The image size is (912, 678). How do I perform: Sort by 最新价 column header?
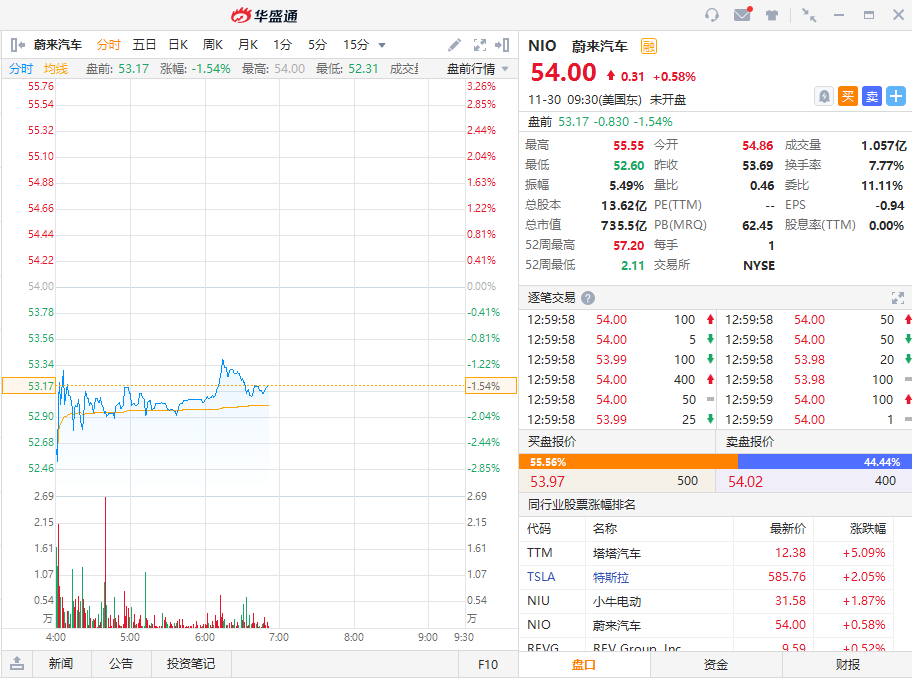pyautogui.click(x=788, y=529)
